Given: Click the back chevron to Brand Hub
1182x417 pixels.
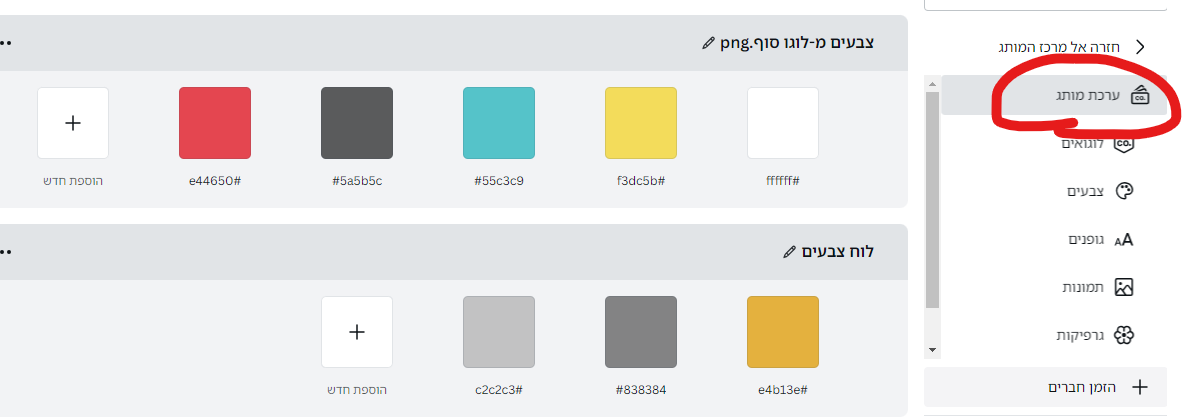Looking at the screenshot, I should click(x=1139, y=47).
